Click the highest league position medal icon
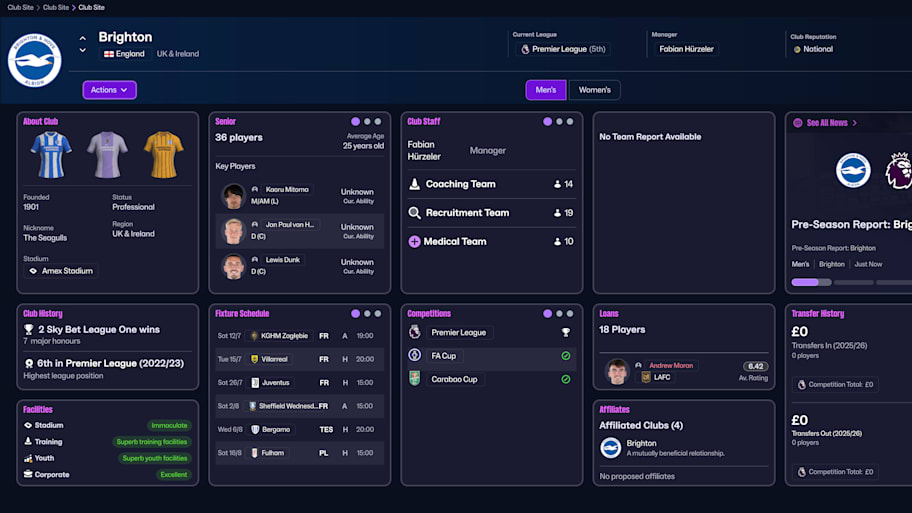912x513 pixels. click(x=28, y=364)
